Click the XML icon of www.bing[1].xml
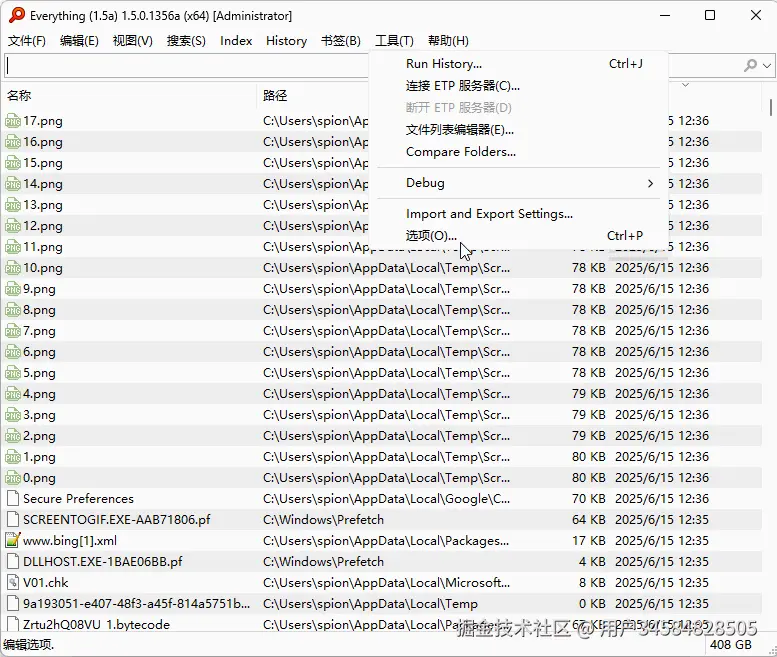This screenshot has height=657, width=777. (12, 541)
